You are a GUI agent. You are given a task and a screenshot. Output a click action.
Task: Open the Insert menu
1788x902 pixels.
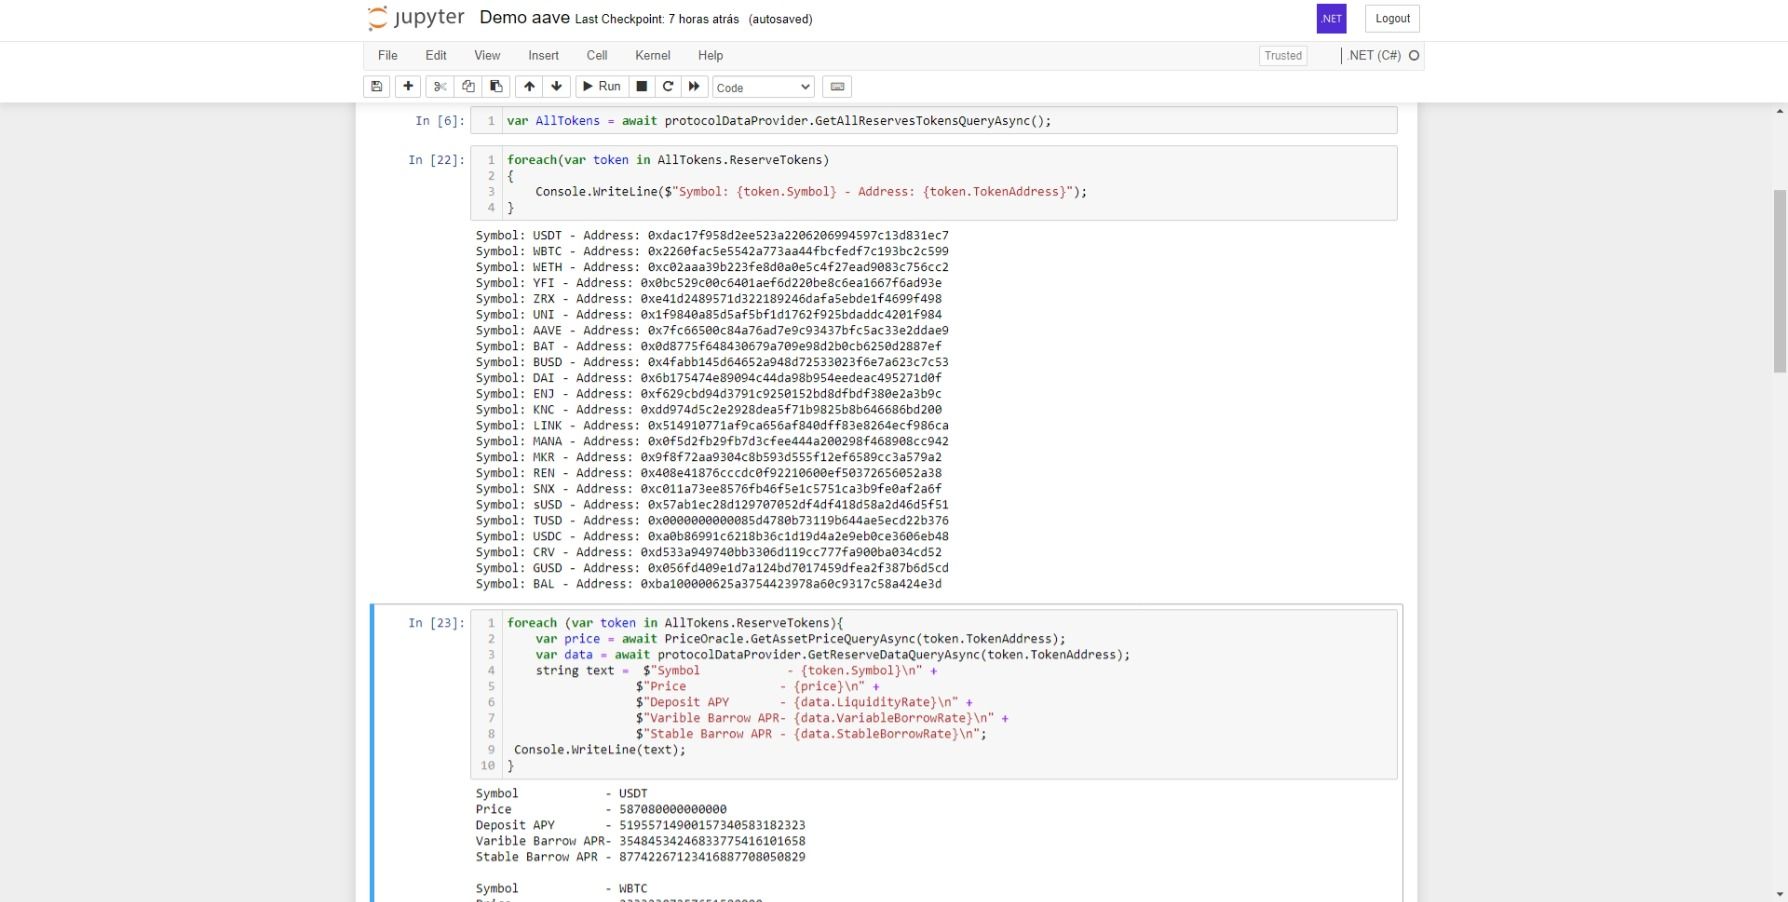(x=544, y=56)
